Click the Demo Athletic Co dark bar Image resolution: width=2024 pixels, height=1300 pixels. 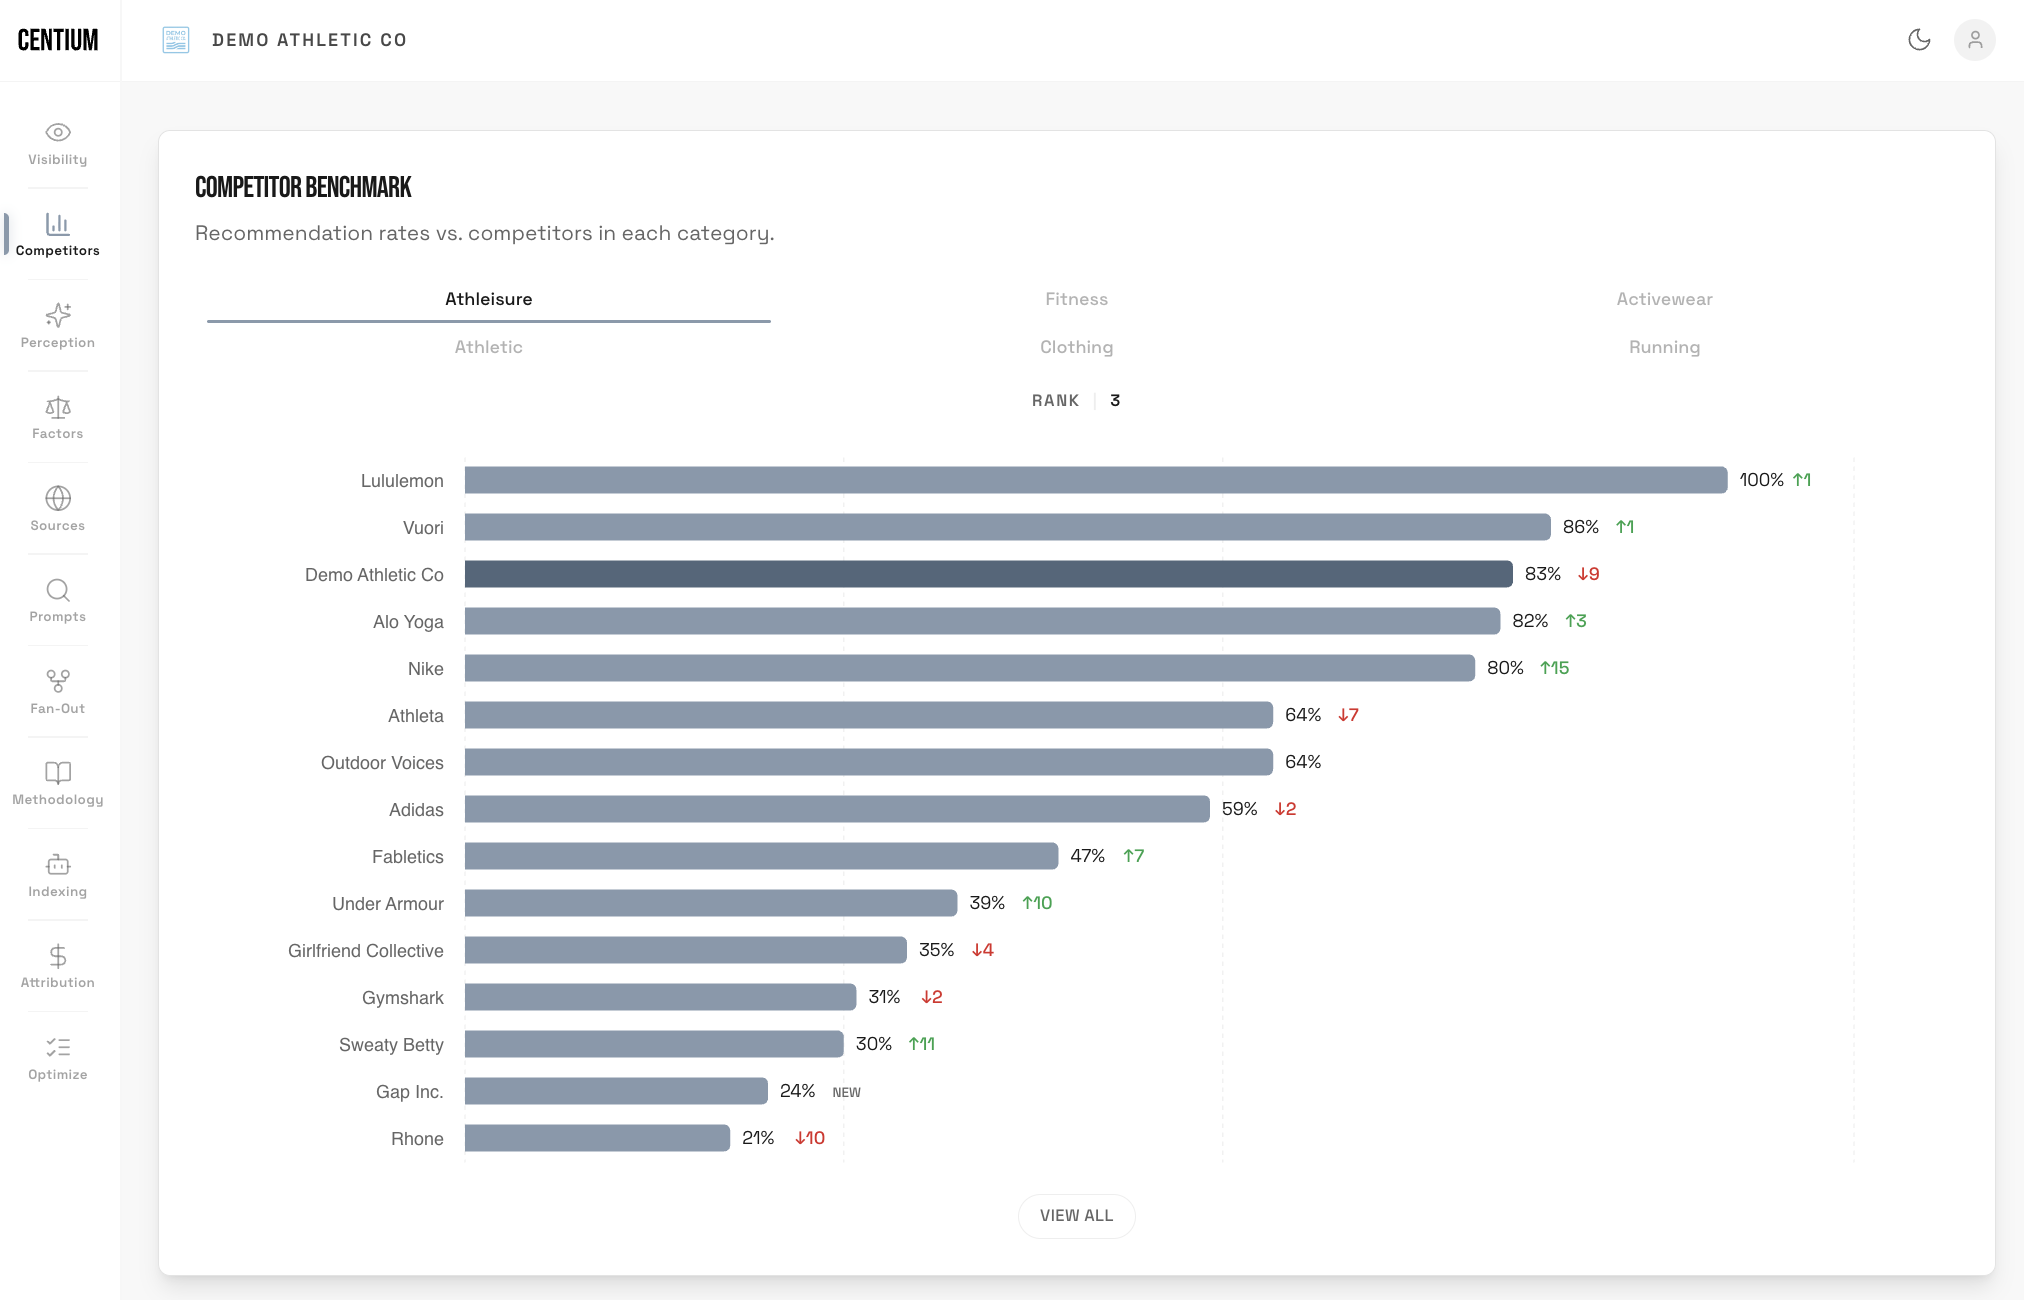(x=988, y=574)
